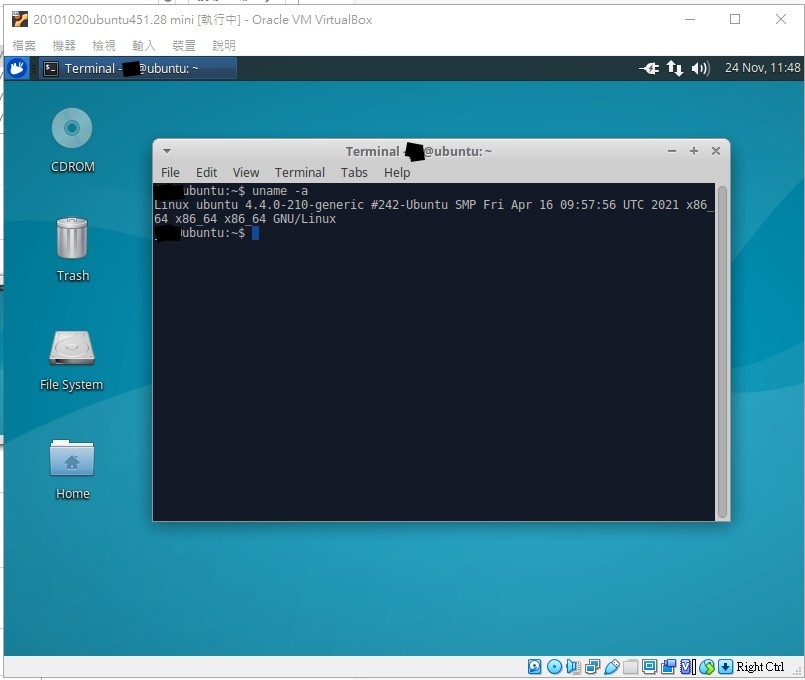805x680 pixels.
Task: Close the VirtualBox window
Action: [x=781, y=20]
